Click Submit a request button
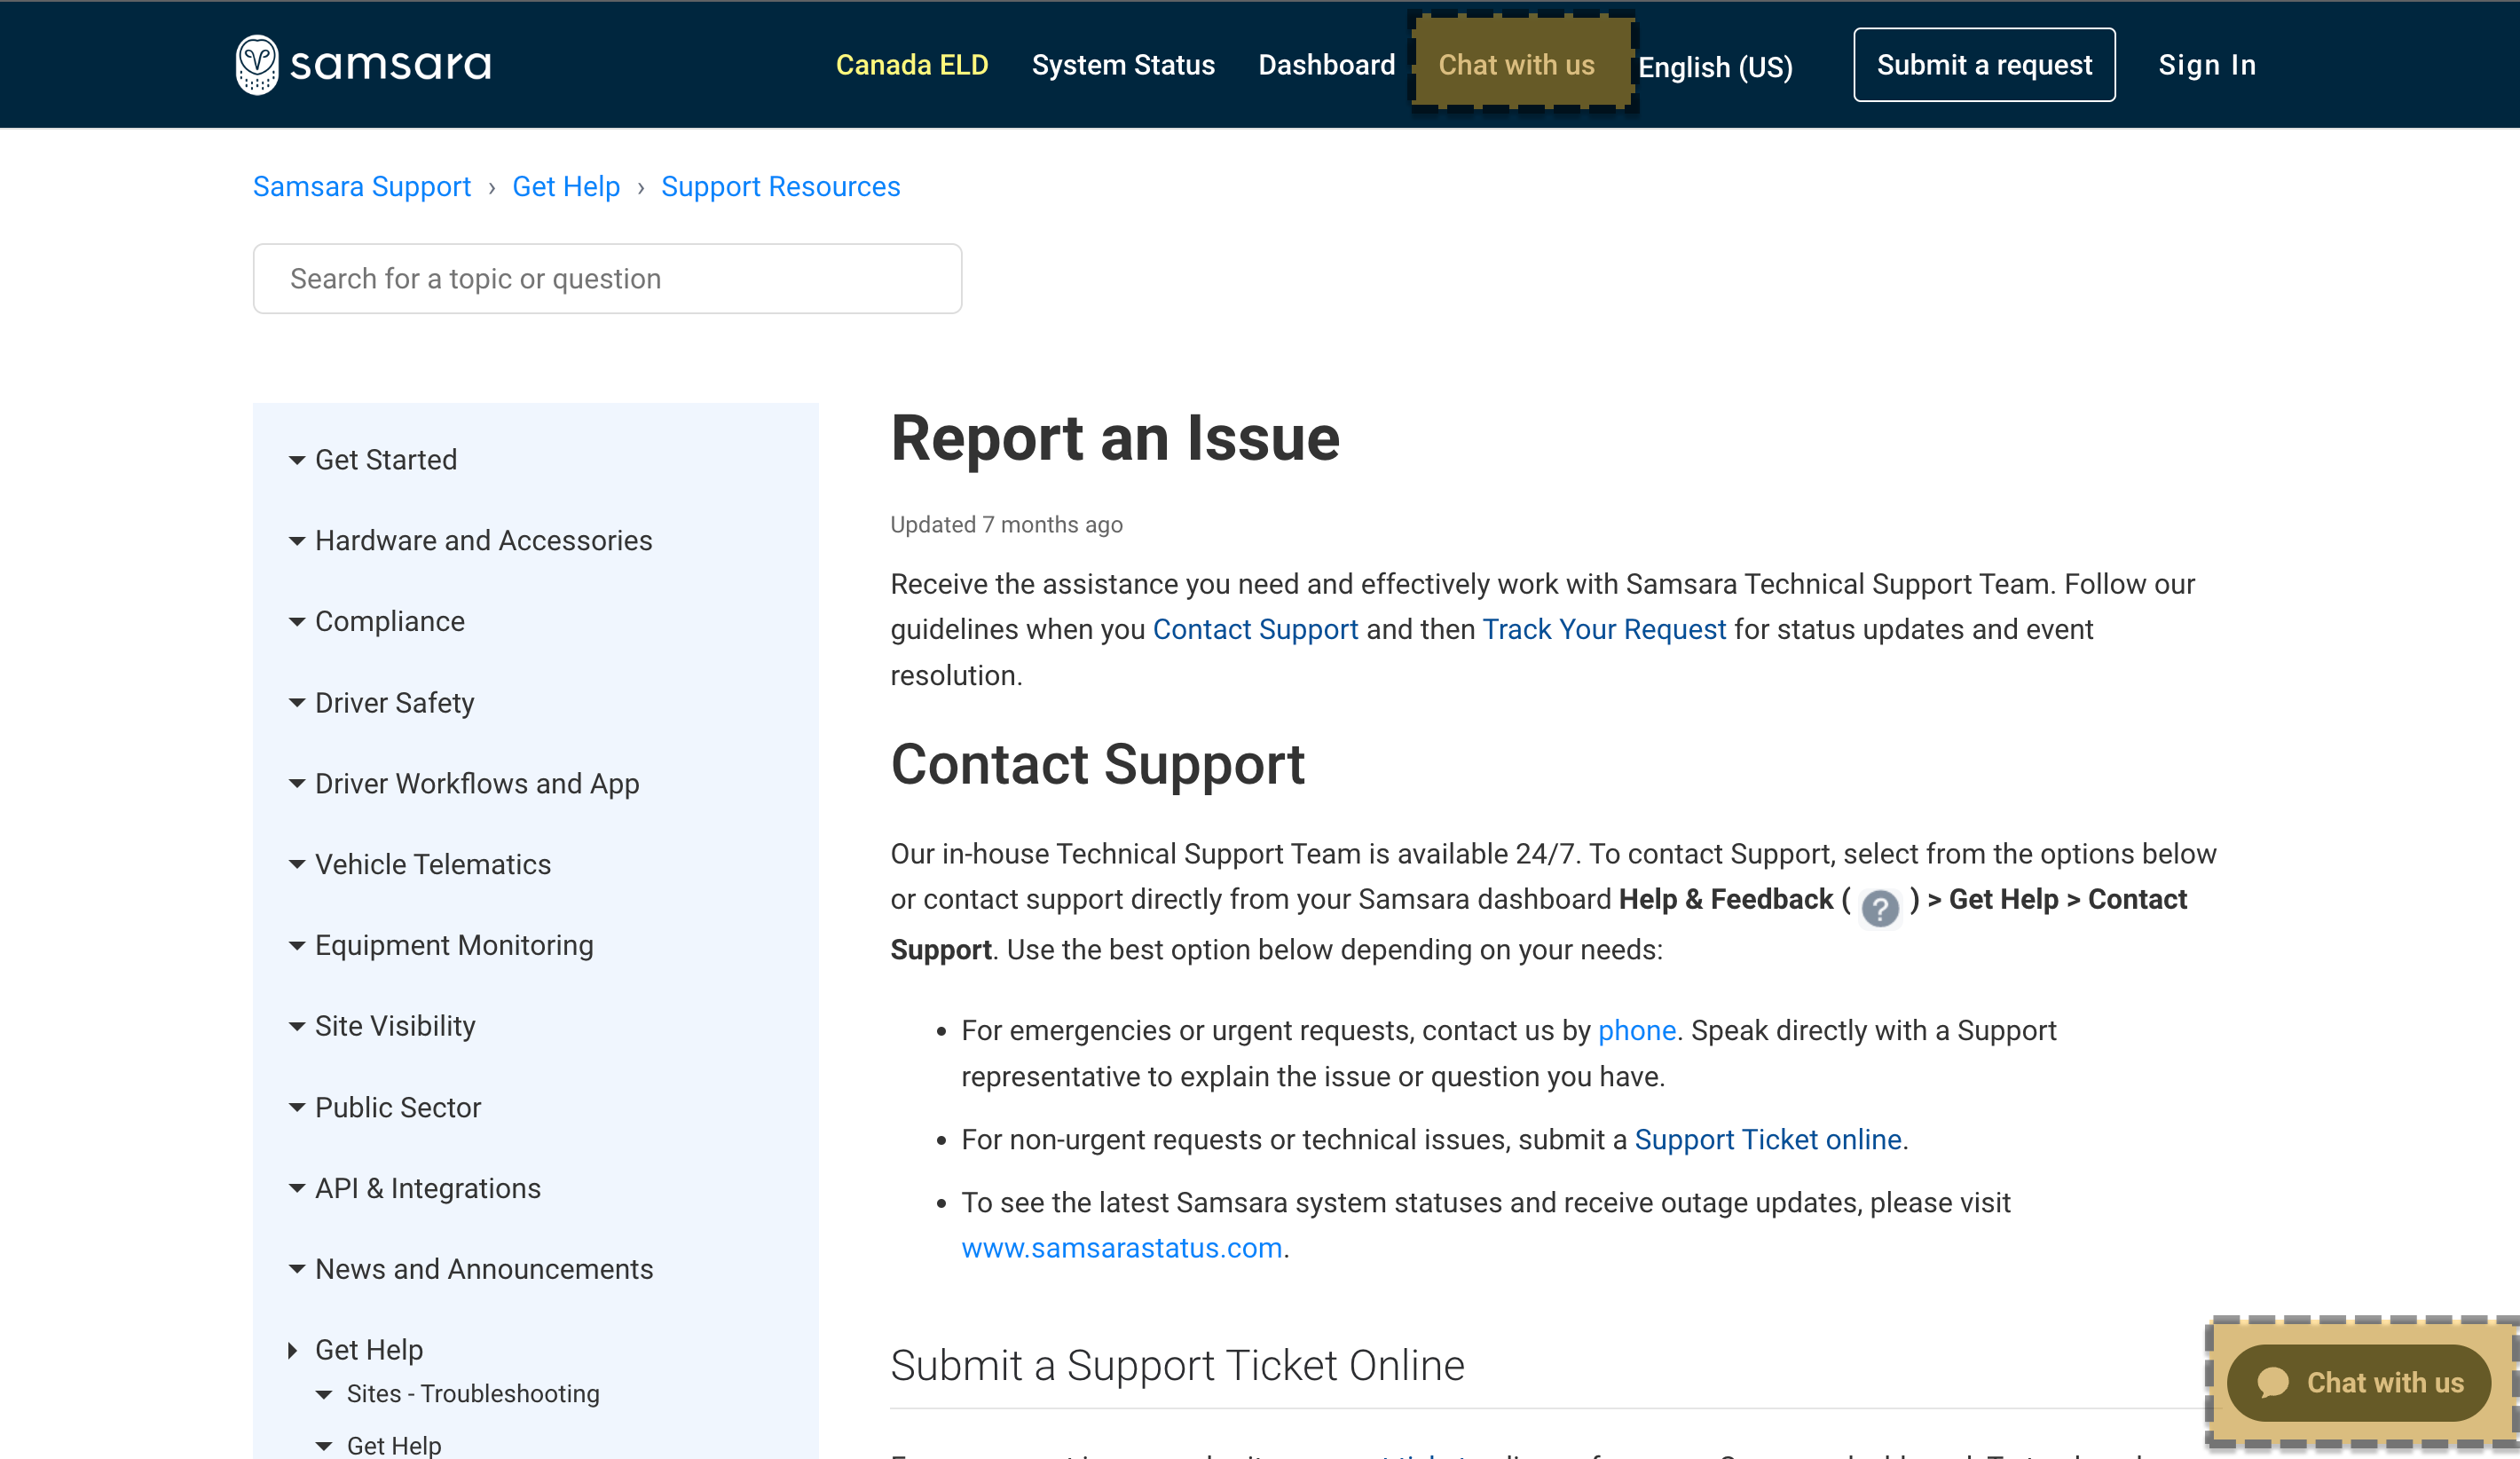The width and height of the screenshot is (2520, 1459). point(1984,65)
